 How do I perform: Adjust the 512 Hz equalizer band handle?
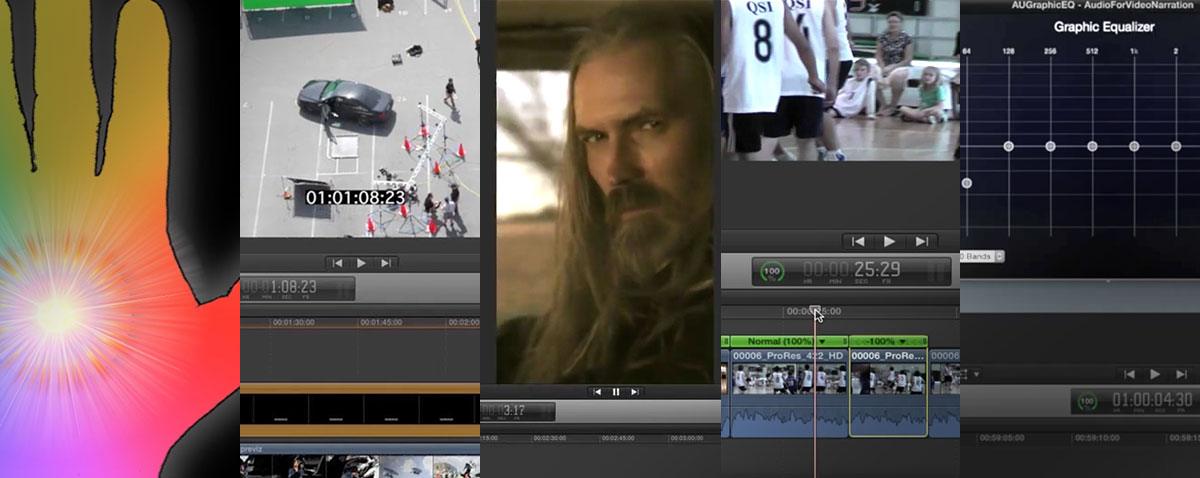tap(1092, 146)
